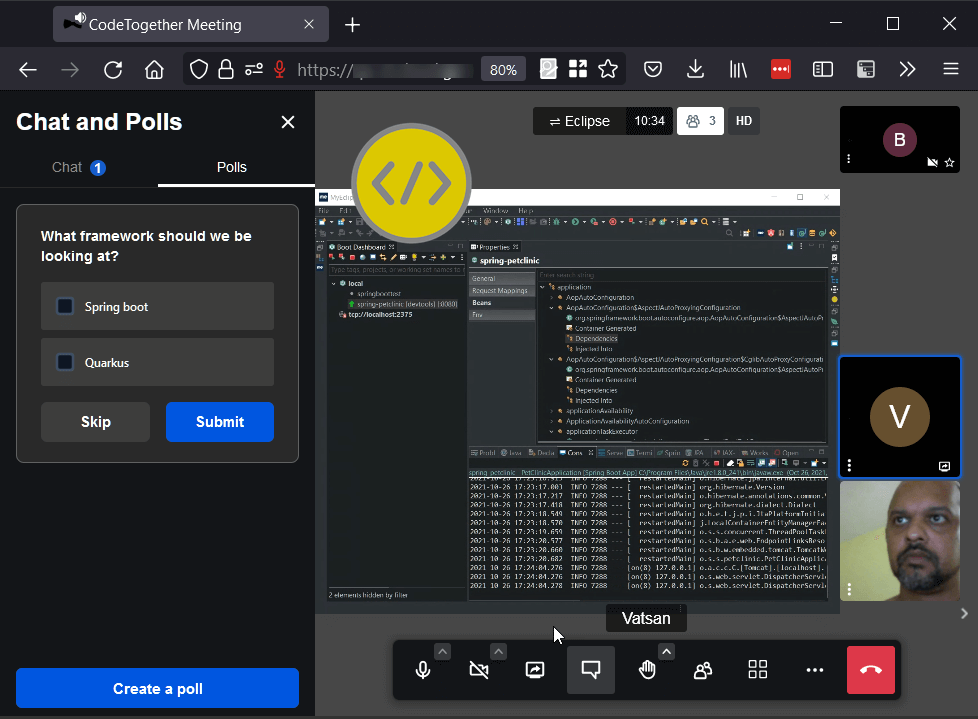Hang up the call

871,670
